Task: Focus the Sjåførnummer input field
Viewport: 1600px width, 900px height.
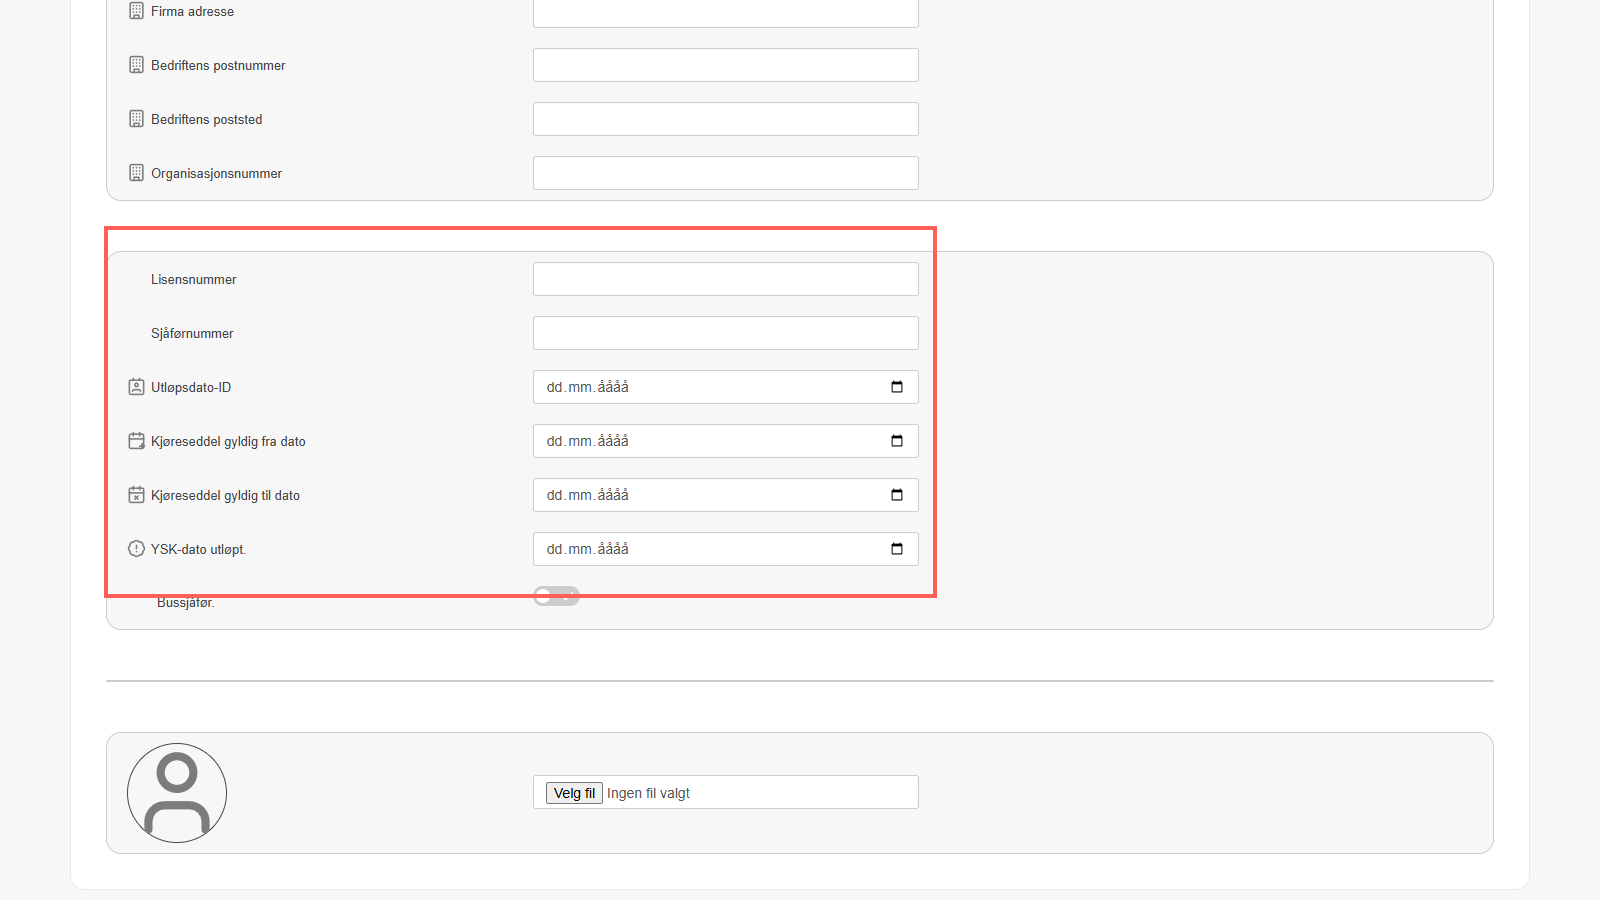Action: click(x=726, y=333)
